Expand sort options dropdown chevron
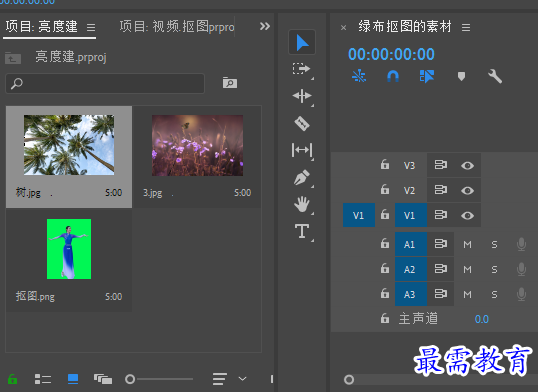This screenshot has height=392, width=538. coord(242,379)
